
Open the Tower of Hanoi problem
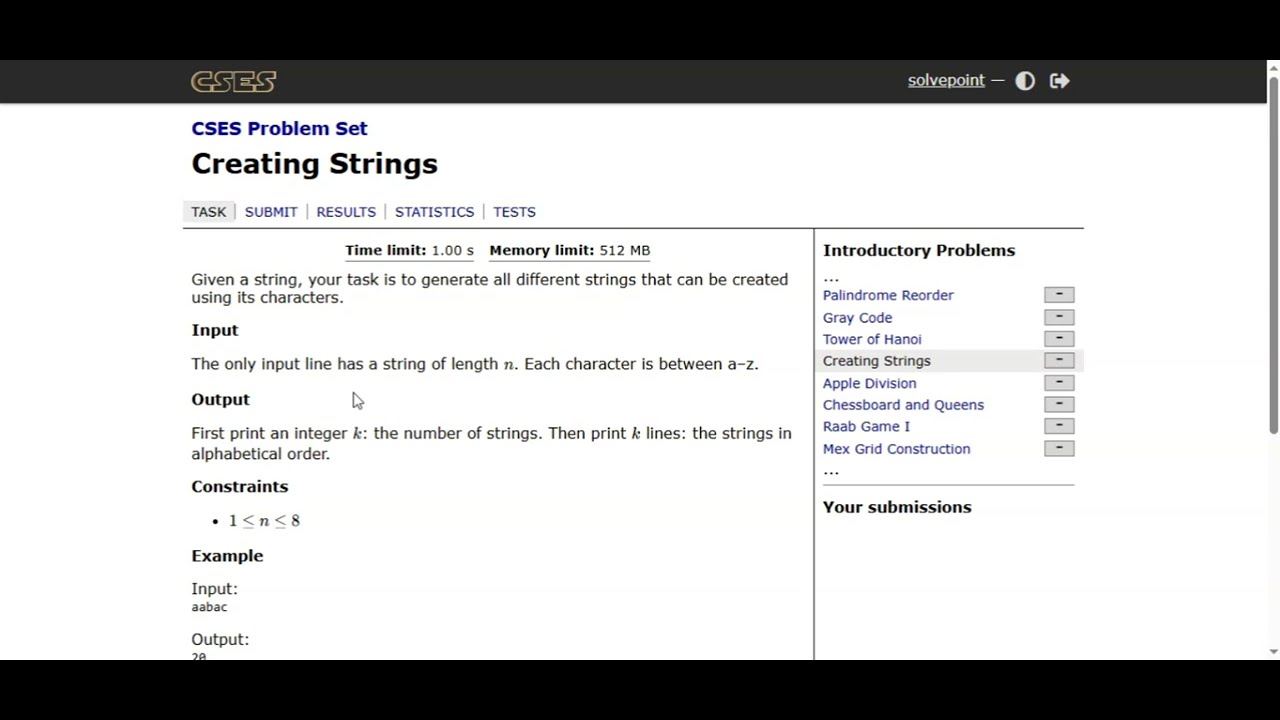click(872, 339)
